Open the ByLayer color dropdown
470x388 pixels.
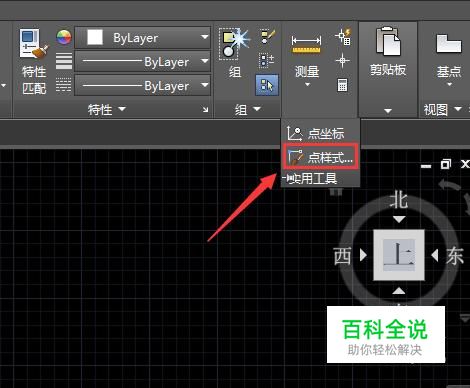tap(205, 37)
